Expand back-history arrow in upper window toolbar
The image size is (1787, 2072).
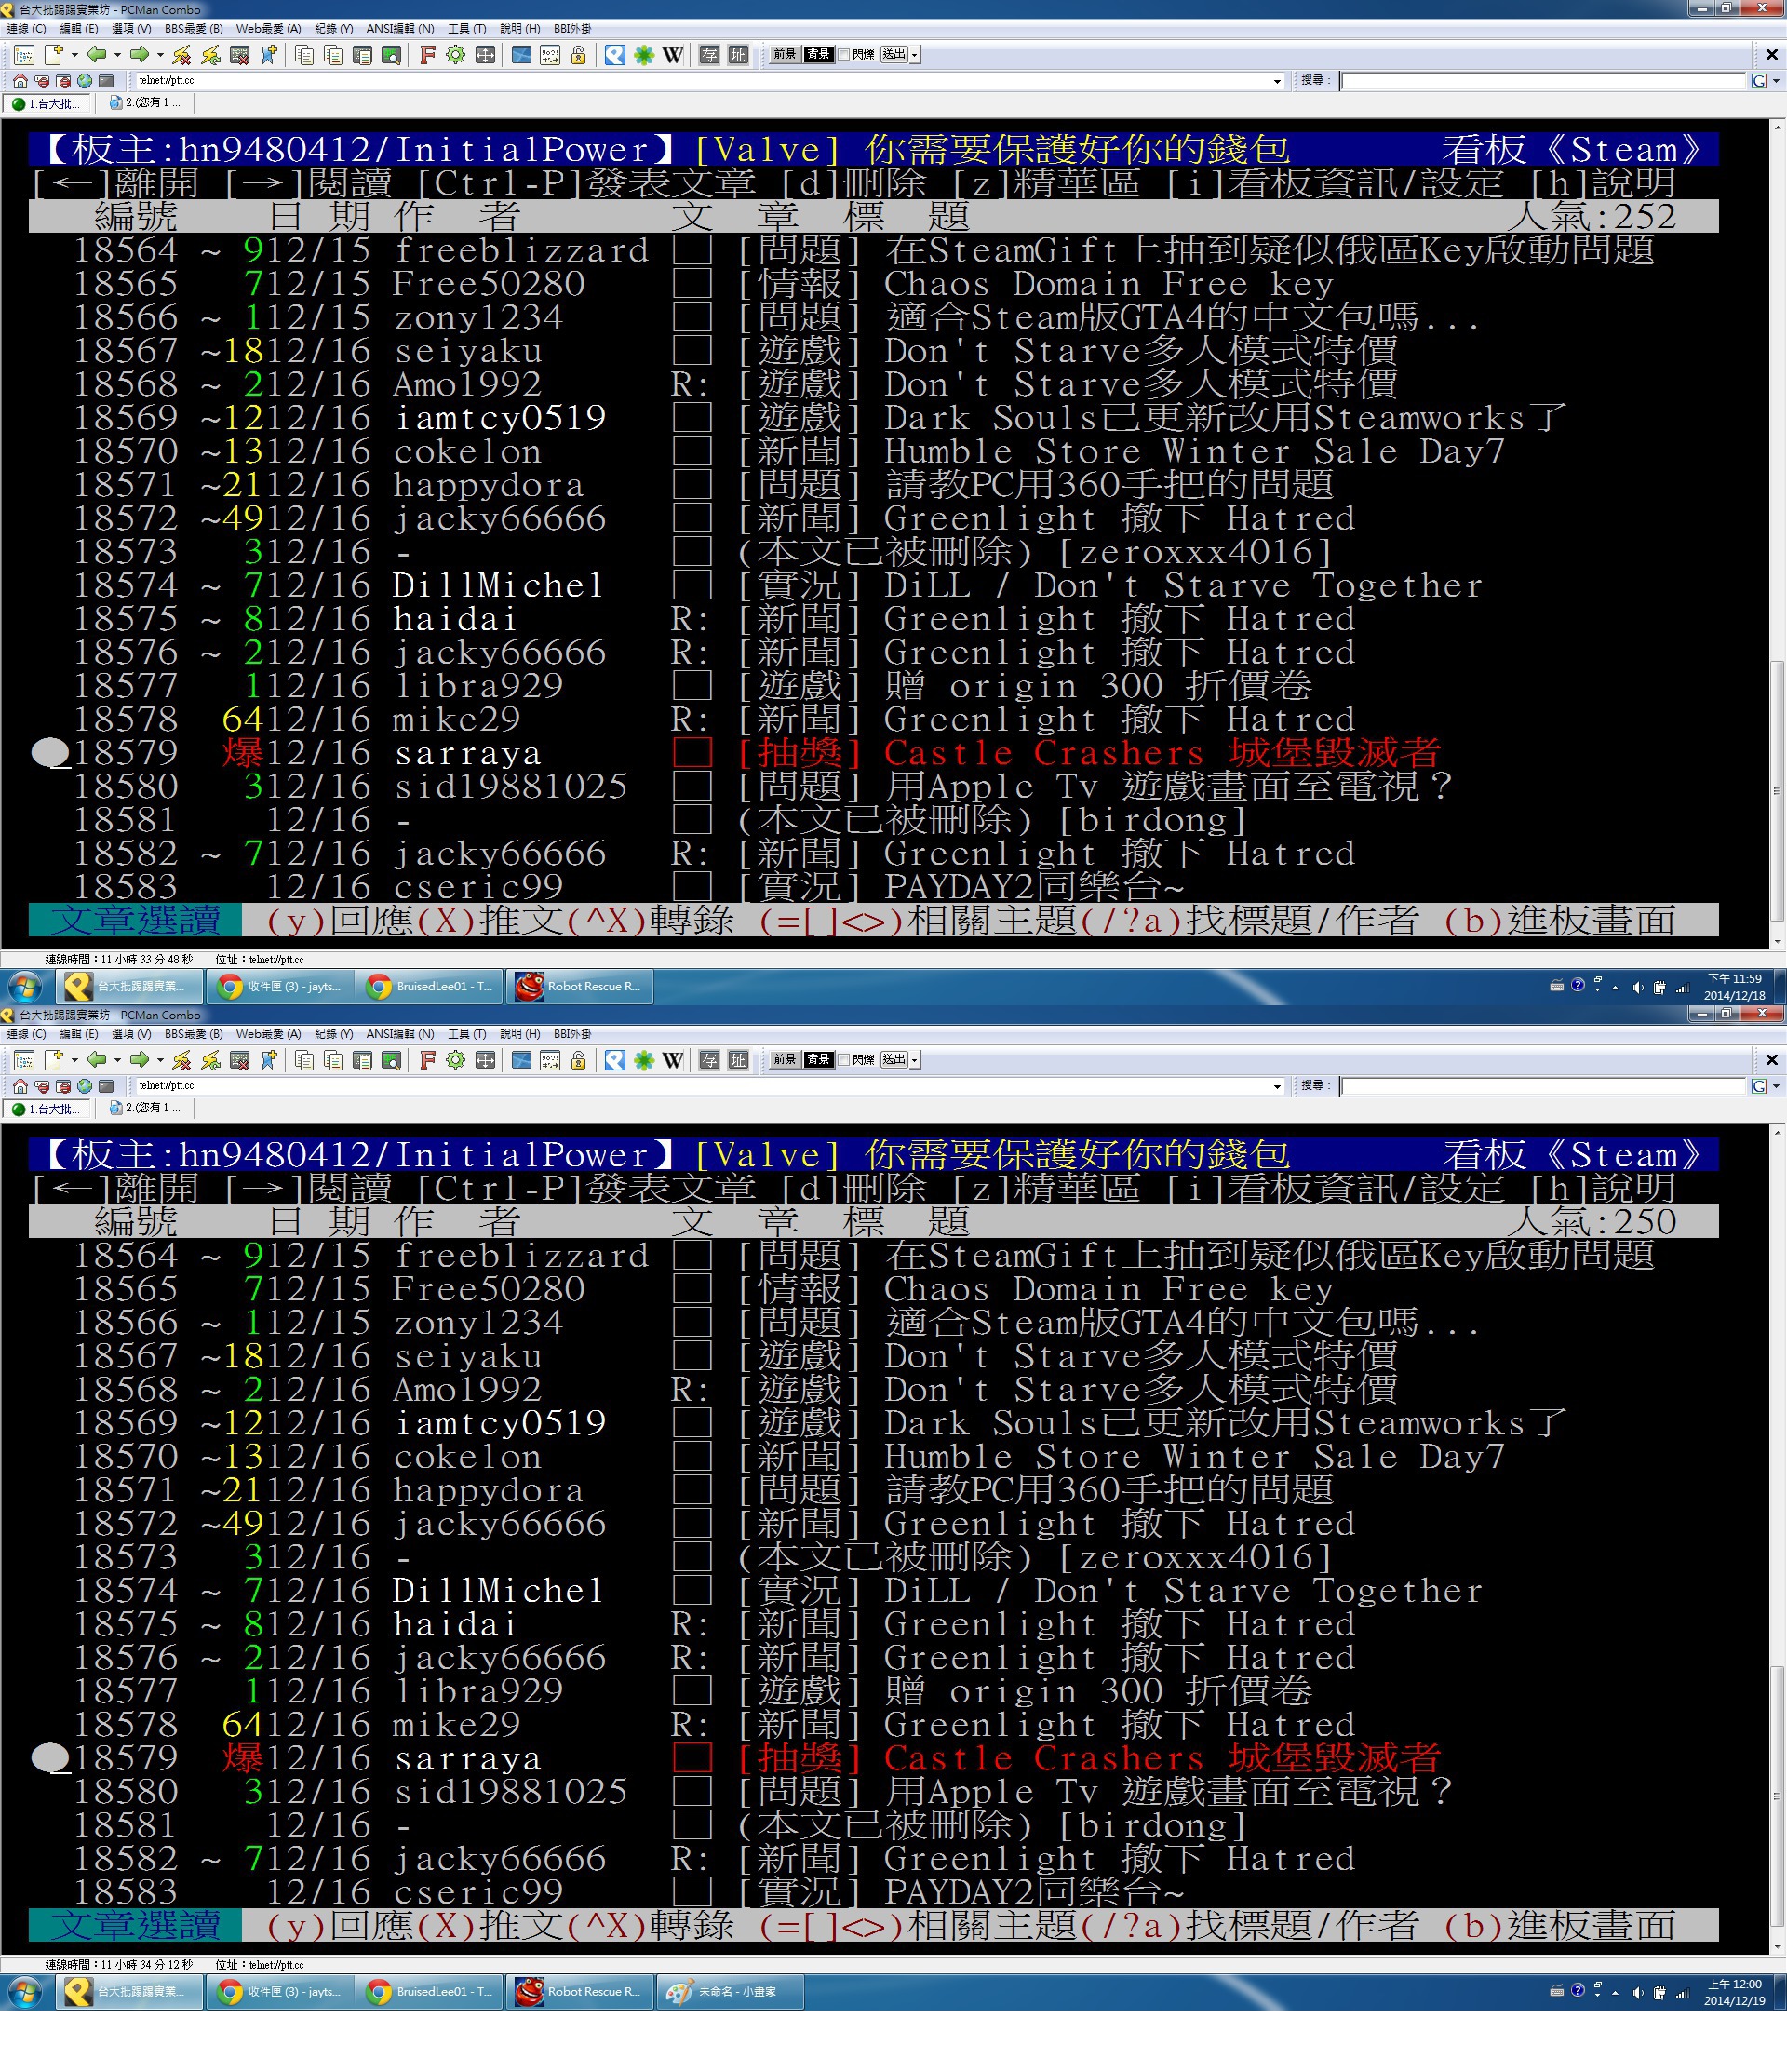click(x=117, y=55)
